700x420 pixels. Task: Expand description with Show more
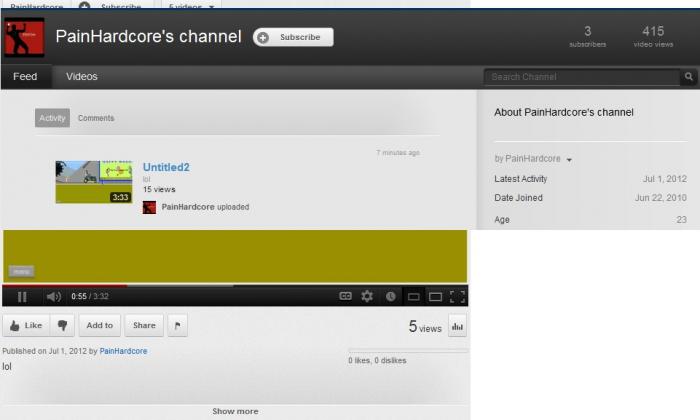click(235, 411)
